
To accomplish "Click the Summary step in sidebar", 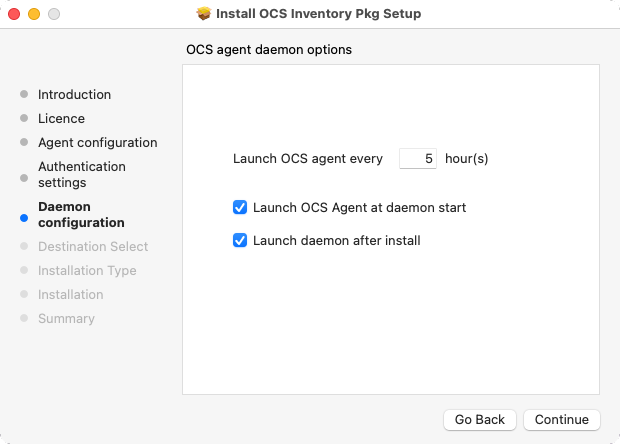I will (66, 319).
